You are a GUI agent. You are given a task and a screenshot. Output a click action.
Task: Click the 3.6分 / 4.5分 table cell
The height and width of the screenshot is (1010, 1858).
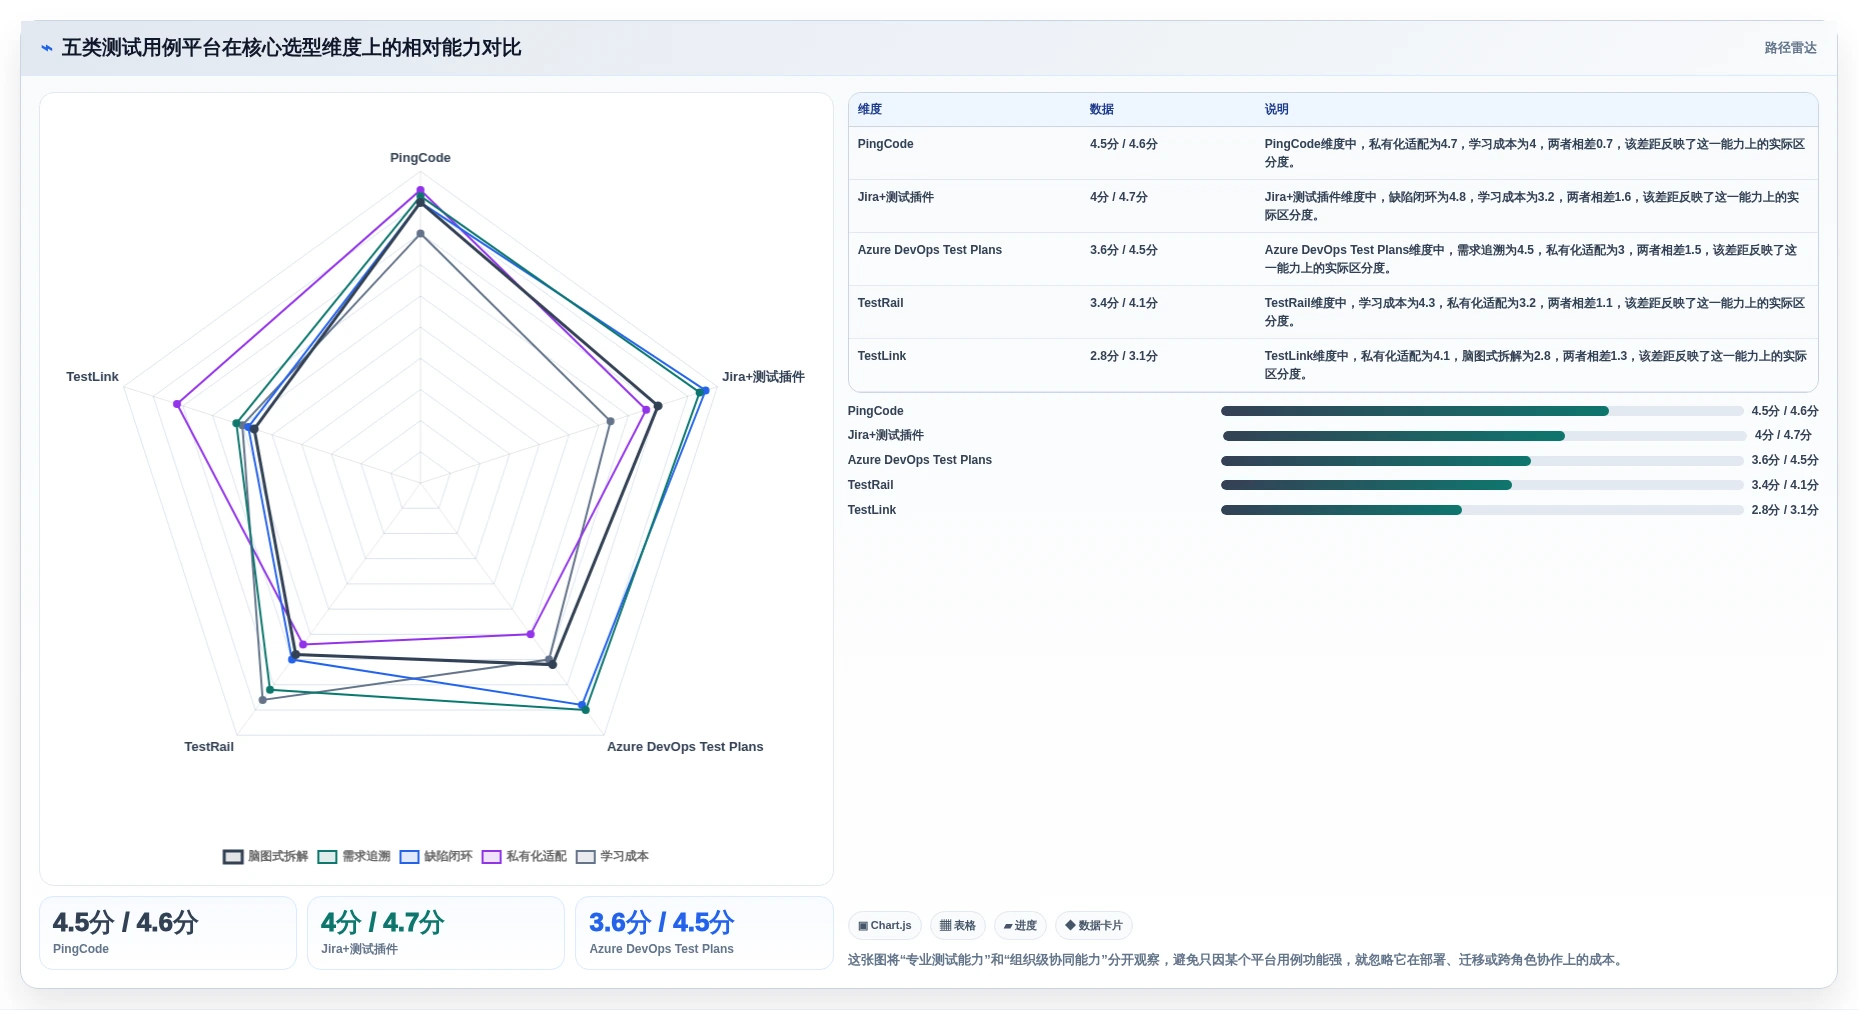(1124, 250)
